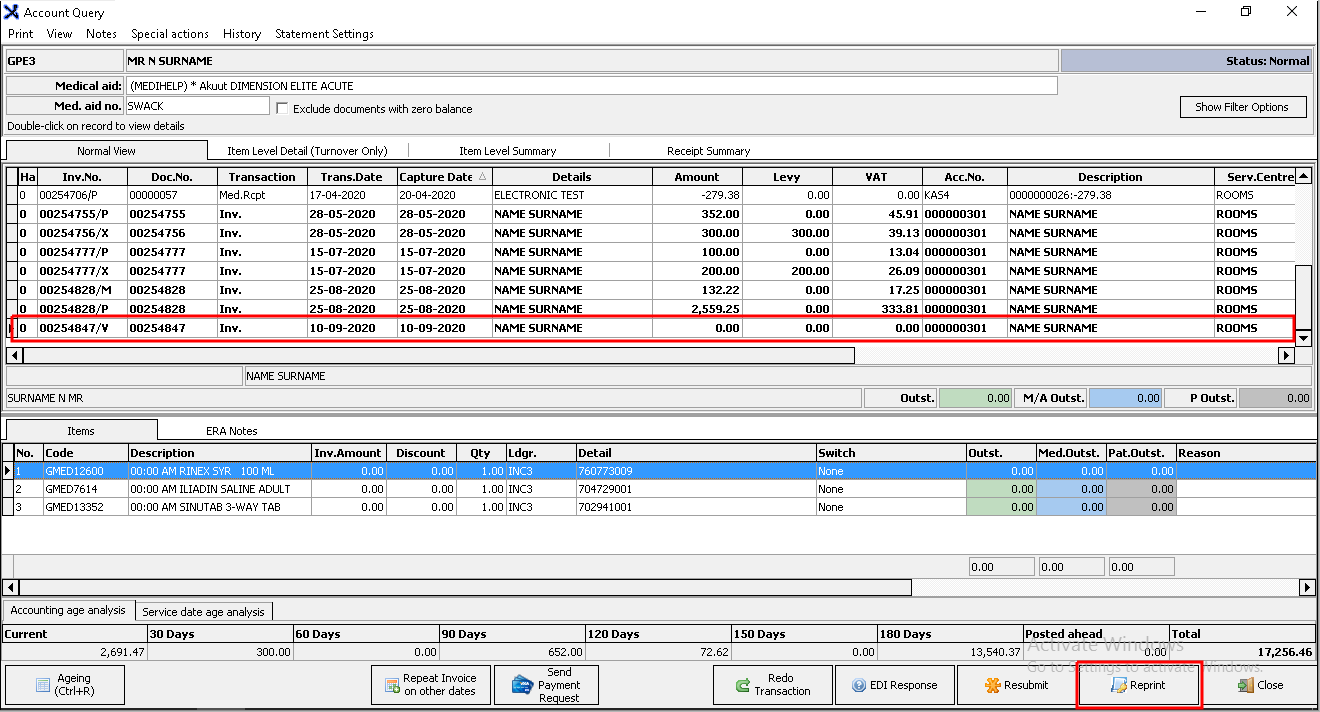Click Show Filter Options button
The image size is (1320, 712).
click(x=1242, y=107)
